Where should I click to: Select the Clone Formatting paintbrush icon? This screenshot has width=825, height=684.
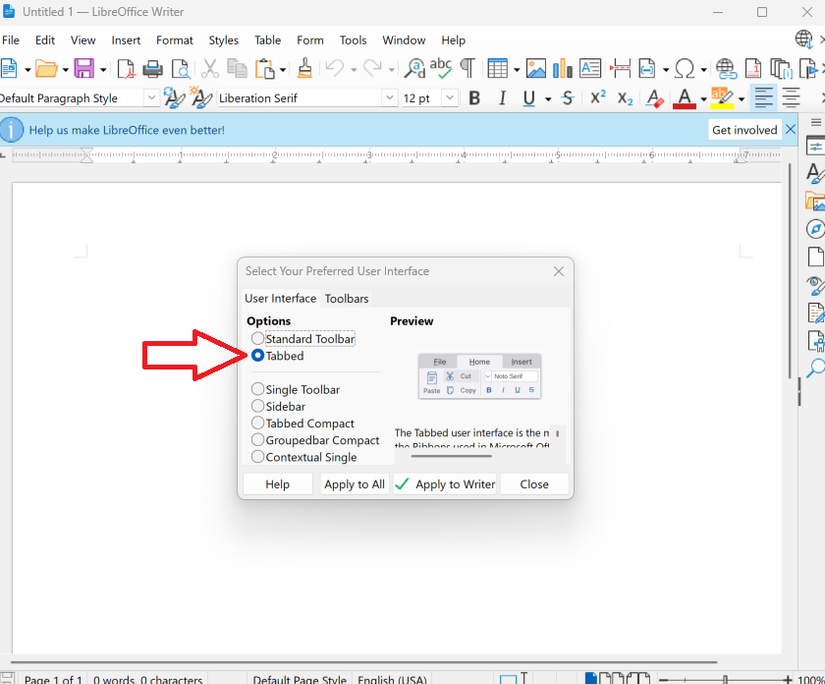tap(305, 68)
